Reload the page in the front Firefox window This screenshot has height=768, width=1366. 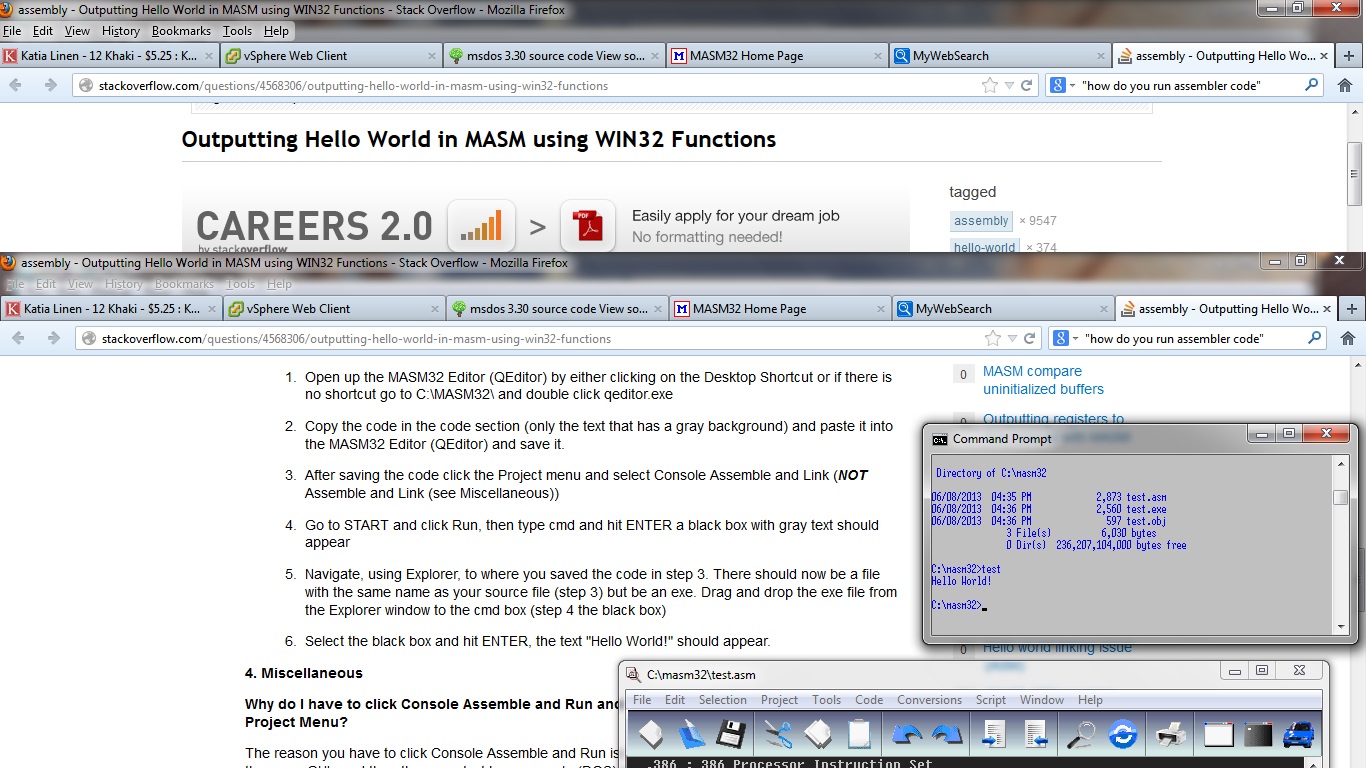tap(1029, 338)
